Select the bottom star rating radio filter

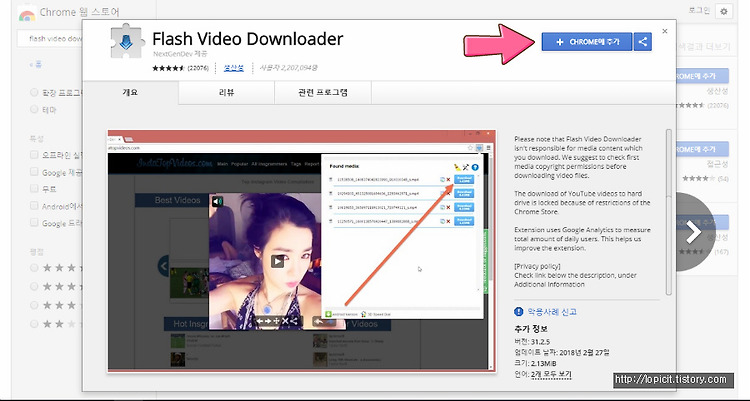tap(34, 324)
